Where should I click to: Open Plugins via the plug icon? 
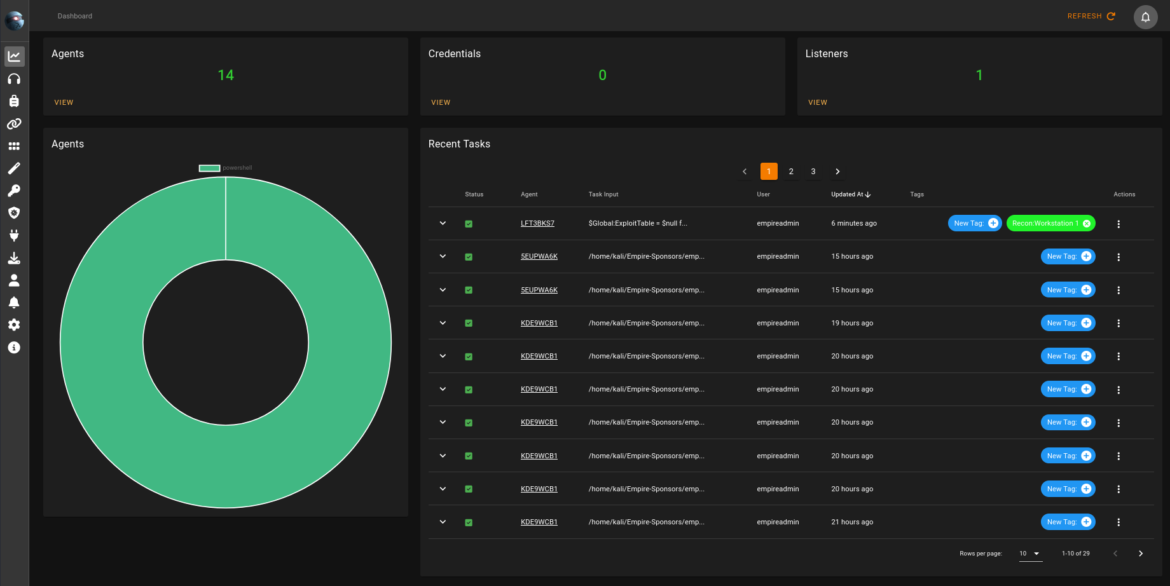pos(14,233)
